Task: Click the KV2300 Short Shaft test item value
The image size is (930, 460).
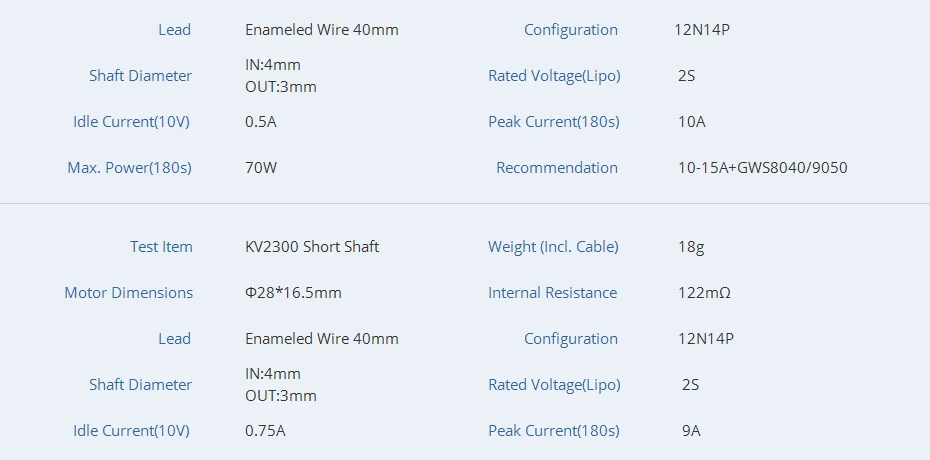Action: [x=312, y=247]
